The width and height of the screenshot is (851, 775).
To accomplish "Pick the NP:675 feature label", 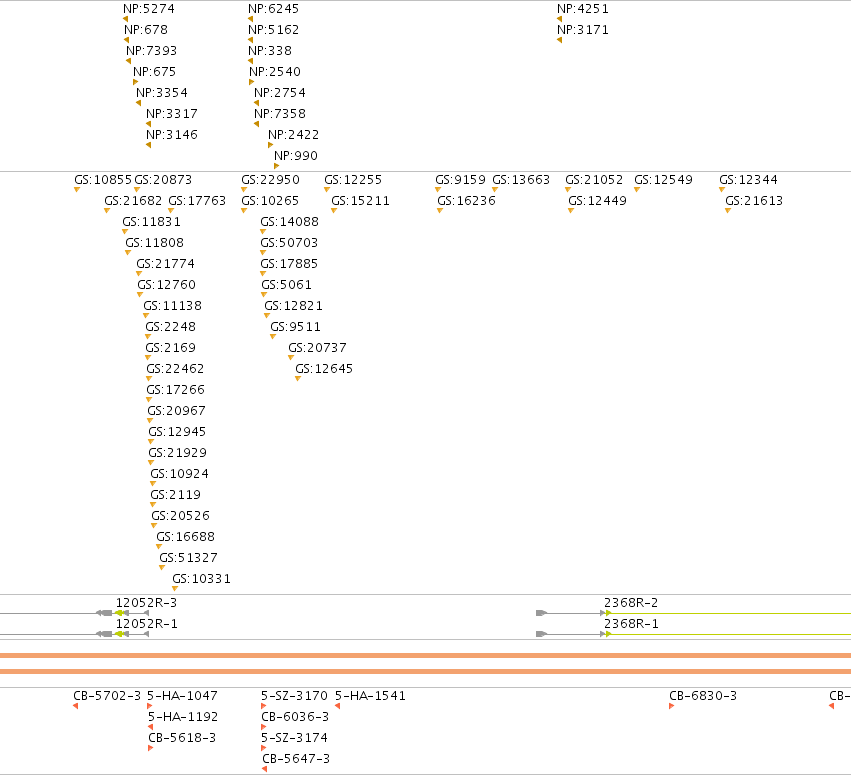I will pos(154,72).
